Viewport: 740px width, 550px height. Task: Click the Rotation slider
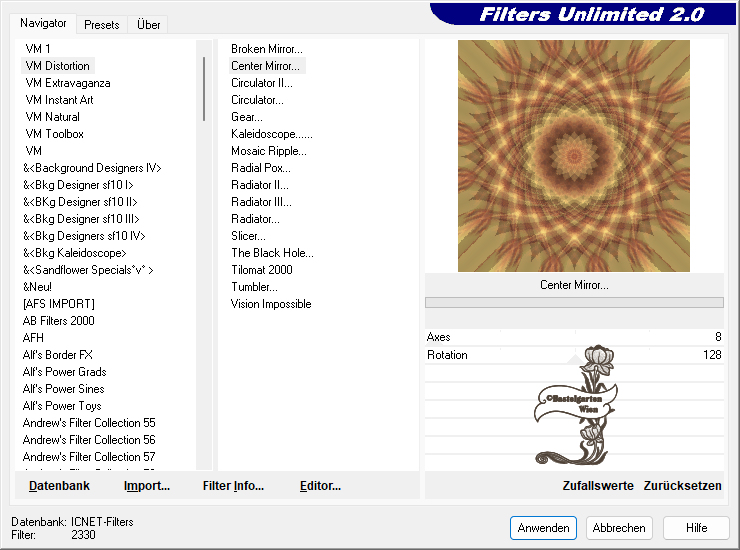click(573, 355)
